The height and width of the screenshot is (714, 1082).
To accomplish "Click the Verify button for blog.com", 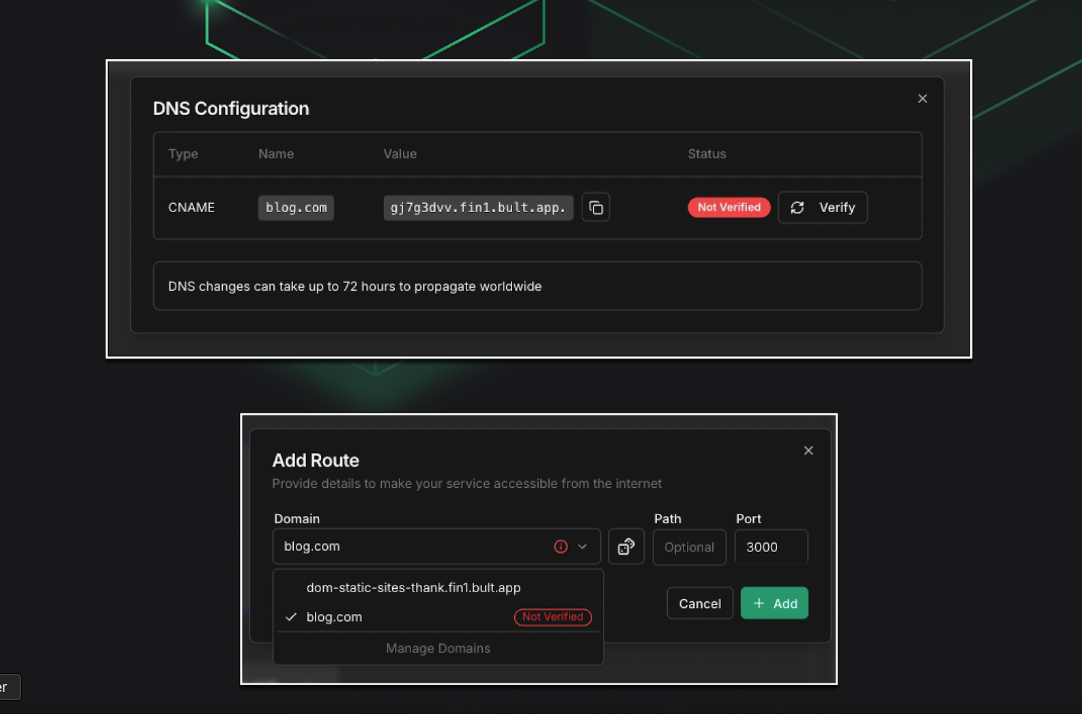I will pyautogui.click(x=823, y=208).
